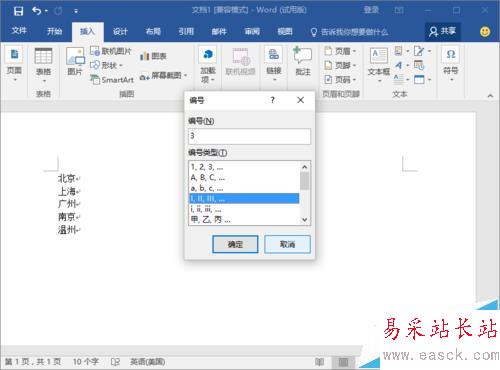The height and width of the screenshot is (370, 500).
Task: Click the list scrollbar down arrow
Action: pyautogui.click(x=304, y=219)
